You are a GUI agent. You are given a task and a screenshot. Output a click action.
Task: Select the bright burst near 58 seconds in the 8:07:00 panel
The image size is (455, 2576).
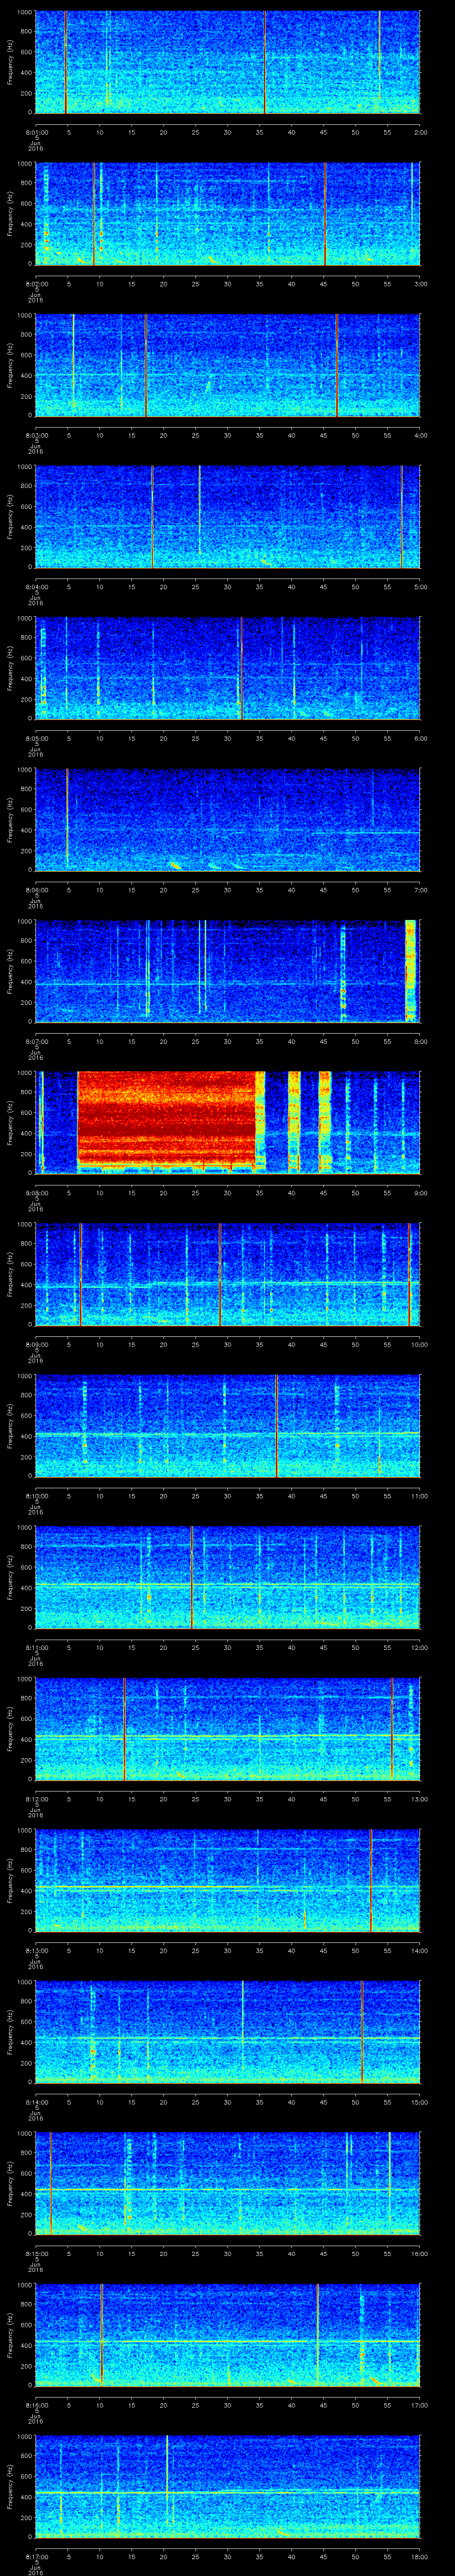[x=410, y=971]
